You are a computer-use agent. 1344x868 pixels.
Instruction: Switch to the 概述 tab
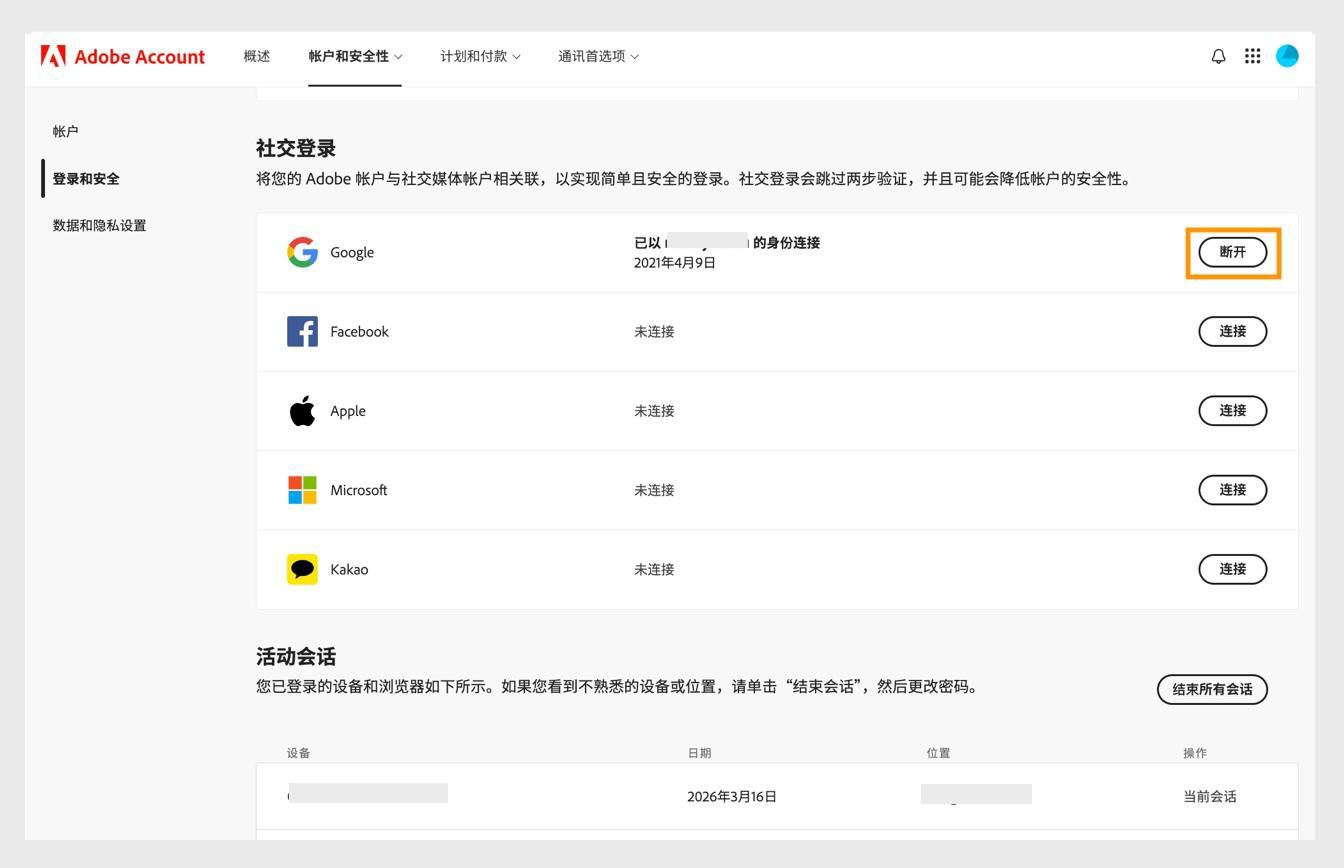tap(256, 56)
